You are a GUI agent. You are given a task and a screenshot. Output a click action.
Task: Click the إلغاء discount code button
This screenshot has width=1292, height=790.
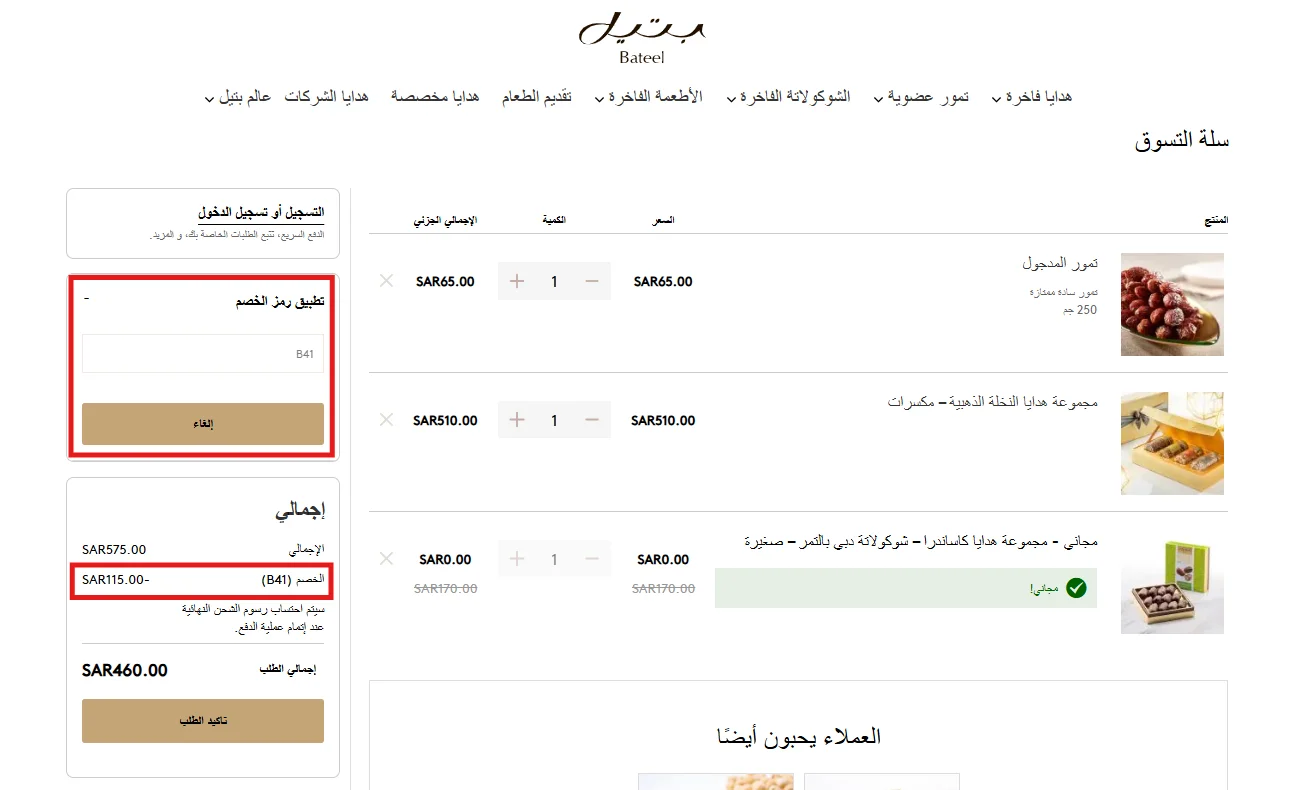click(x=203, y=424)
